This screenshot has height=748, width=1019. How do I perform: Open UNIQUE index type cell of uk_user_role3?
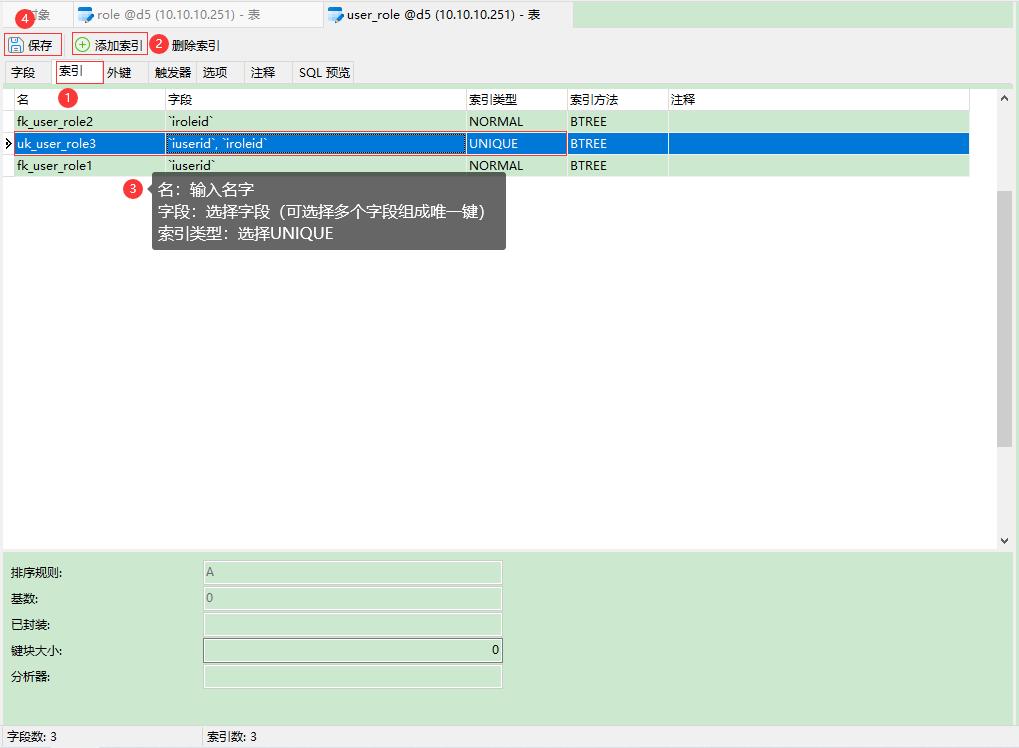[x=517, y=144]
